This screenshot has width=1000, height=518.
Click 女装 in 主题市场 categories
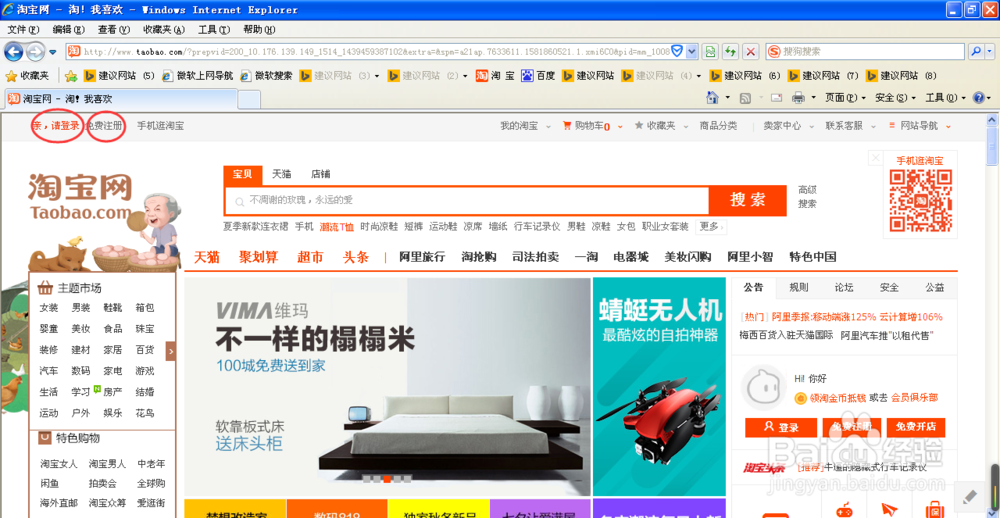coord(48,308)
